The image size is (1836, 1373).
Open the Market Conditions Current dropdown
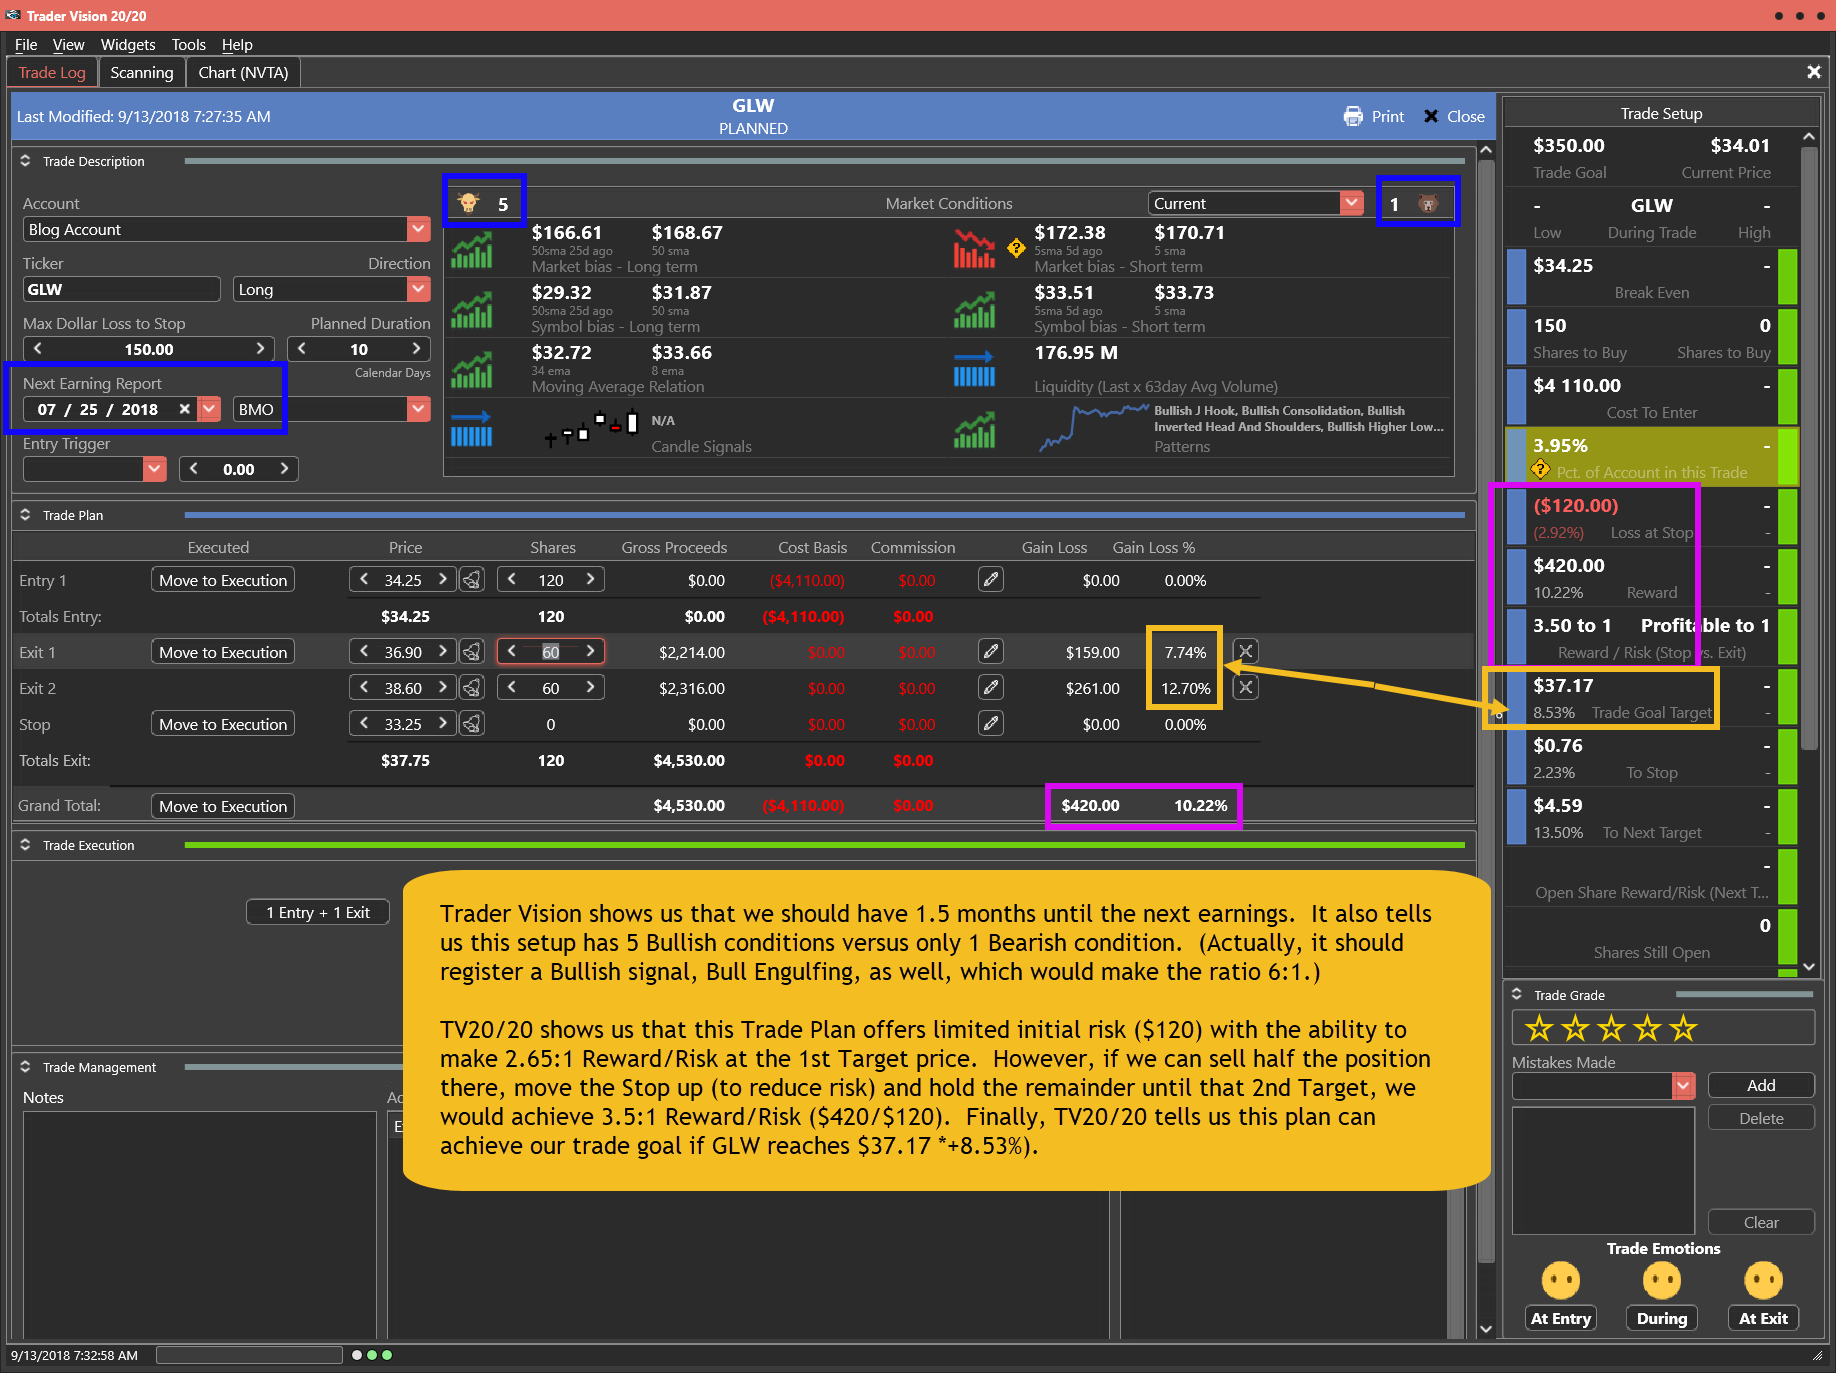[1351, 203]
